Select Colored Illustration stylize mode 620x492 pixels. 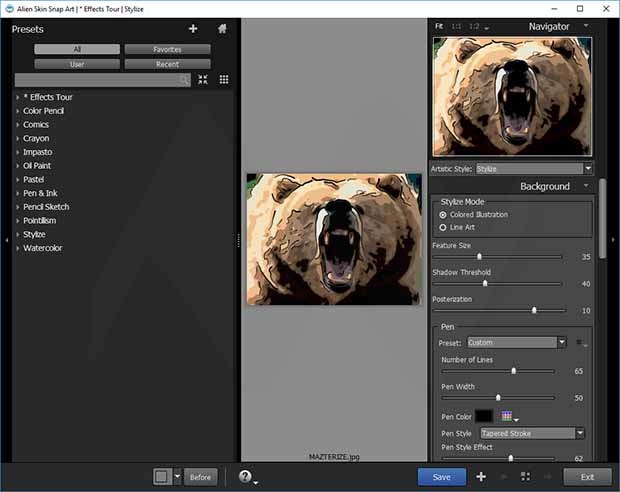tap(443, 215)
